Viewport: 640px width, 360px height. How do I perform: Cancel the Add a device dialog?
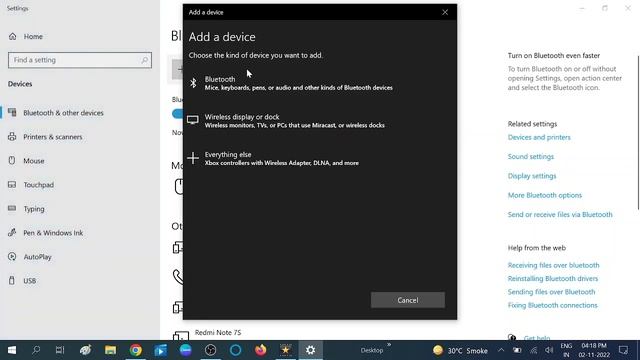(x=408, y=300)
